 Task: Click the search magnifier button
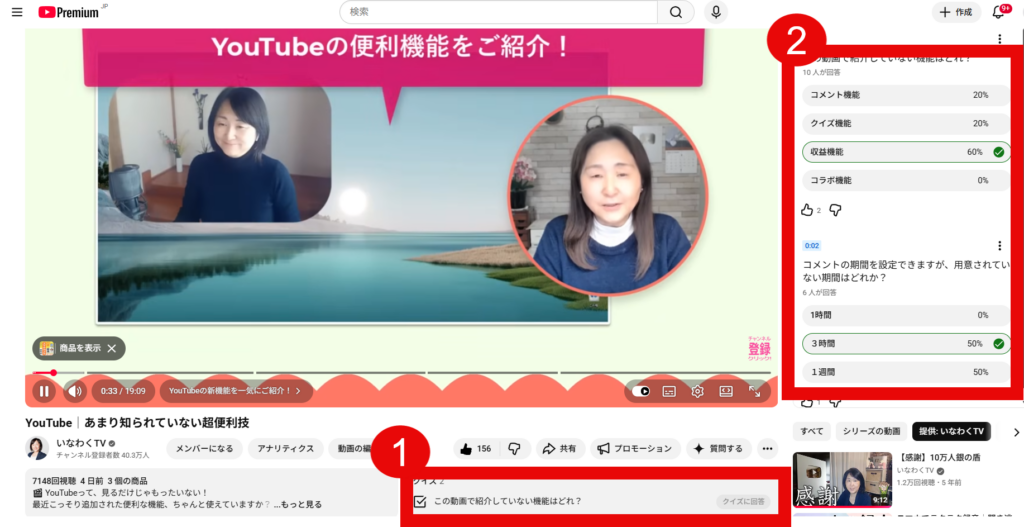tap(676, 12)
